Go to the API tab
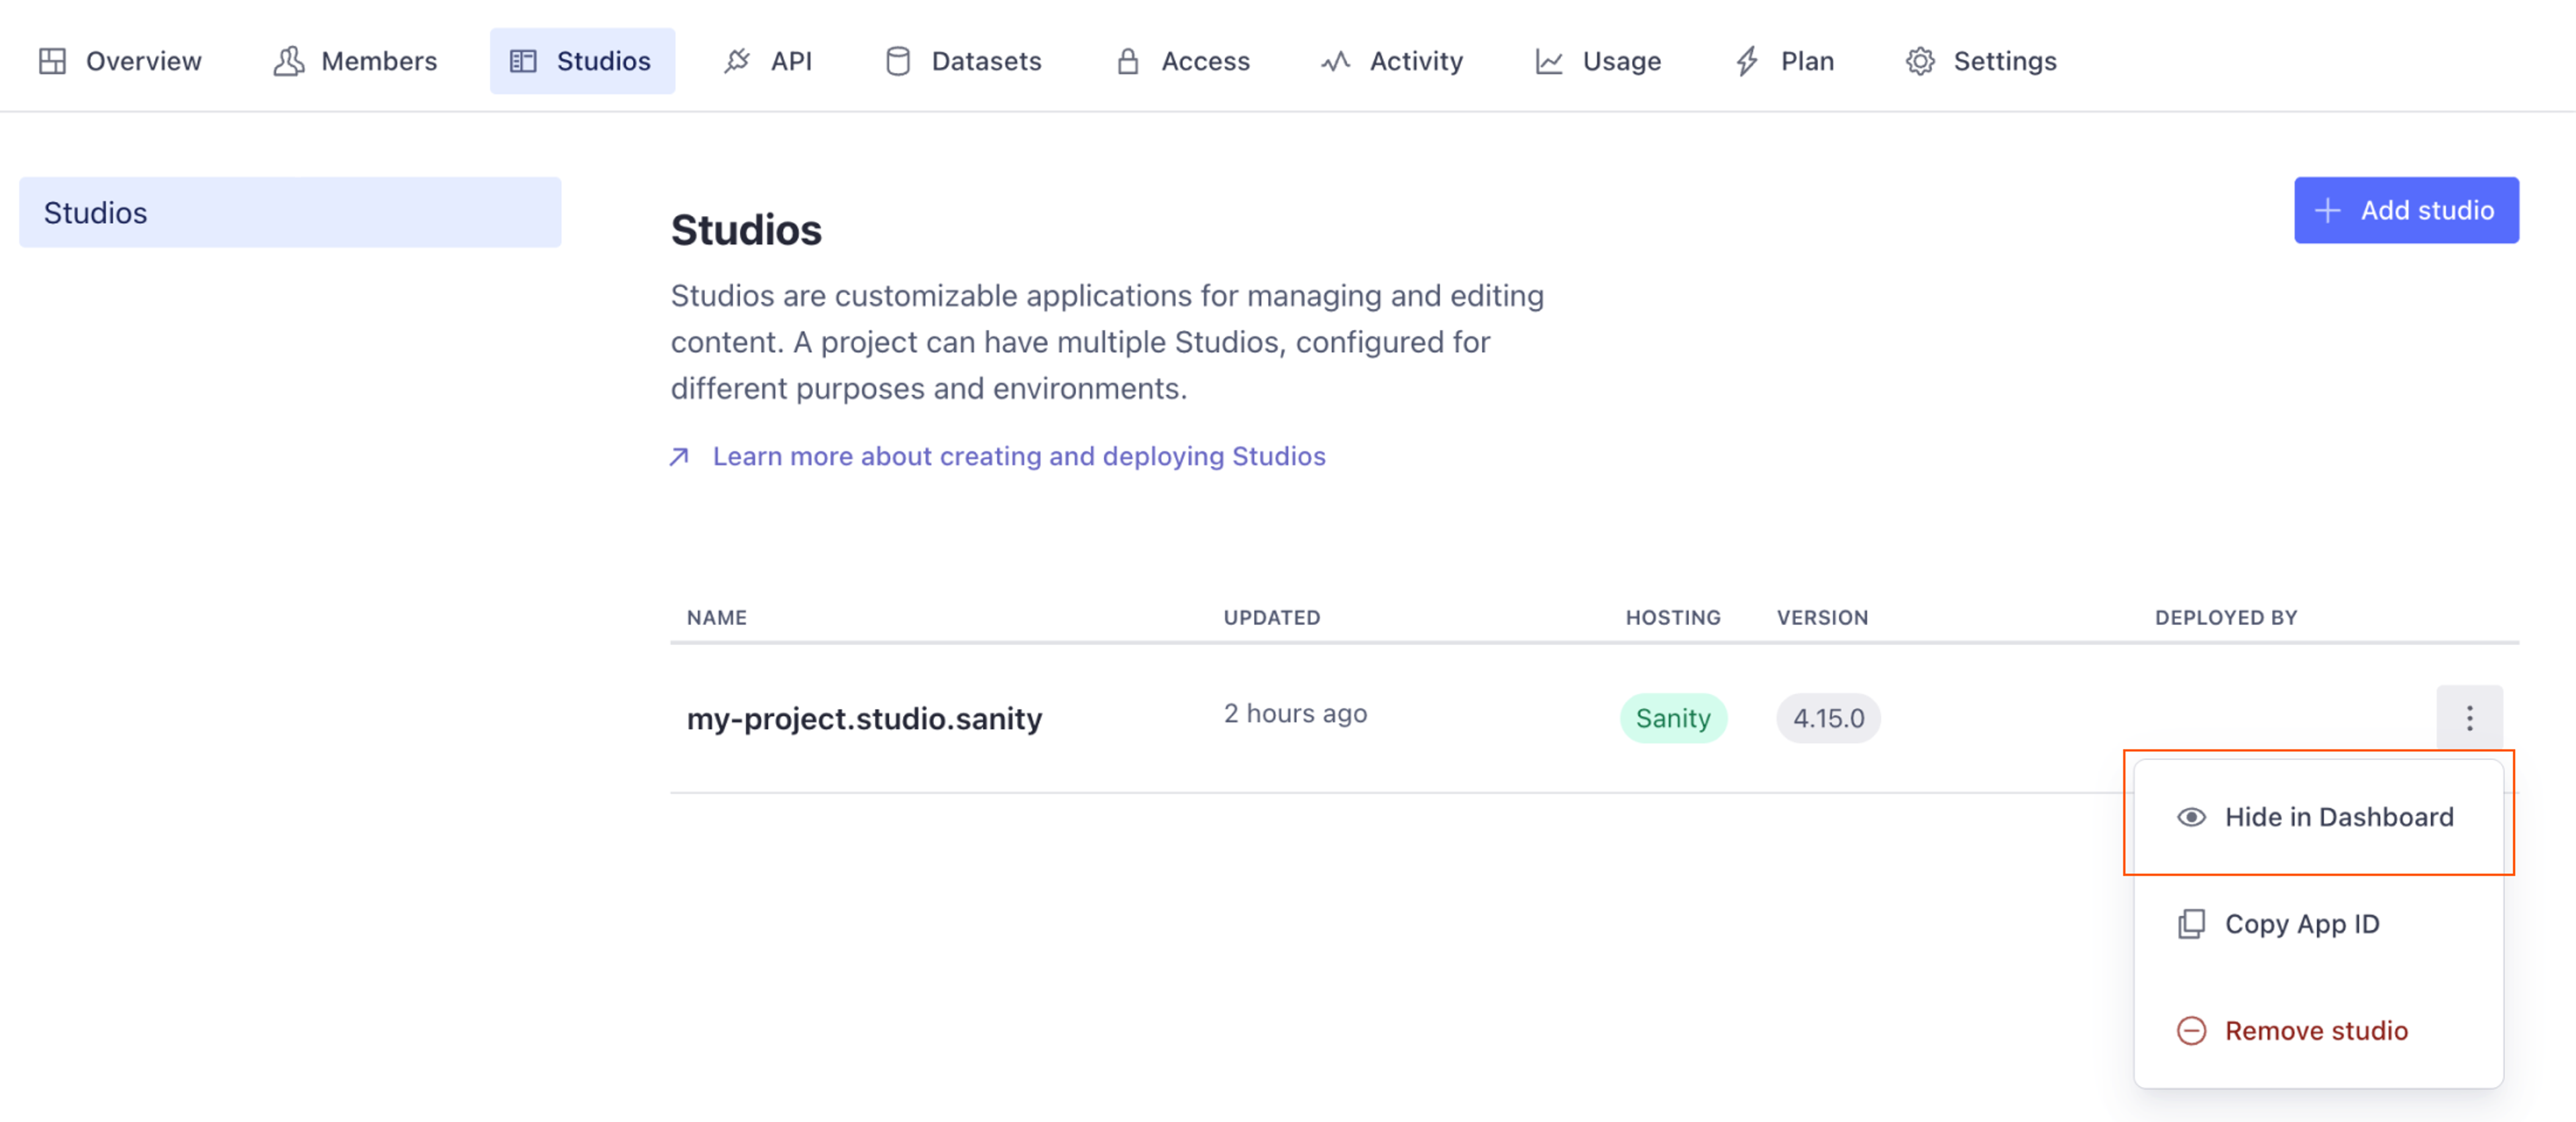This screenshot has width=2576, height=1122. (x=768, y=61)
